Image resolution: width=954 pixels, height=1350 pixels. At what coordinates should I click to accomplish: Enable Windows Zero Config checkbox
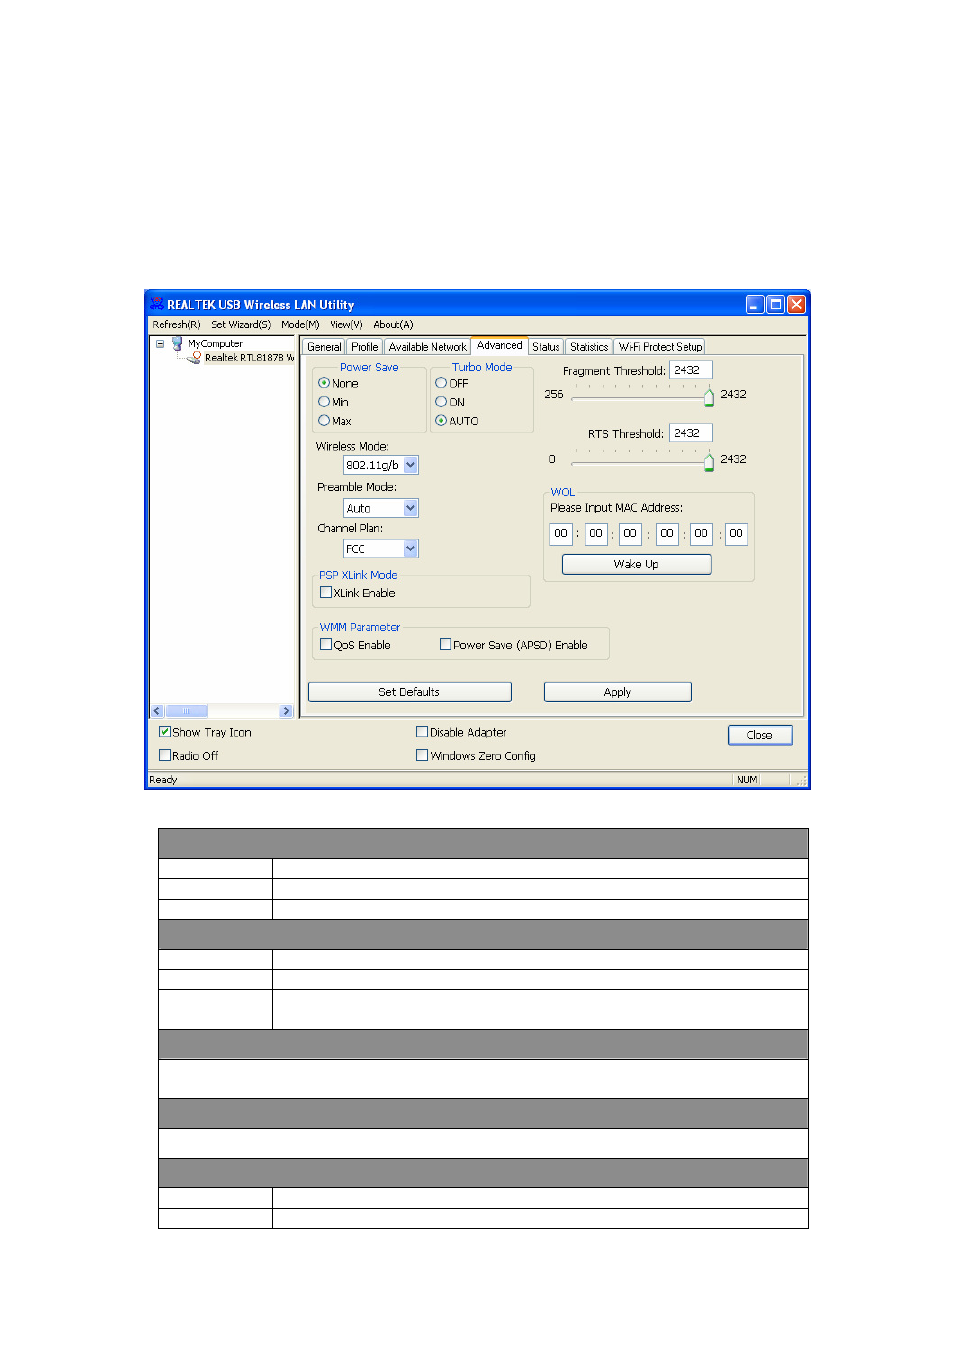(x=422, y=756)
